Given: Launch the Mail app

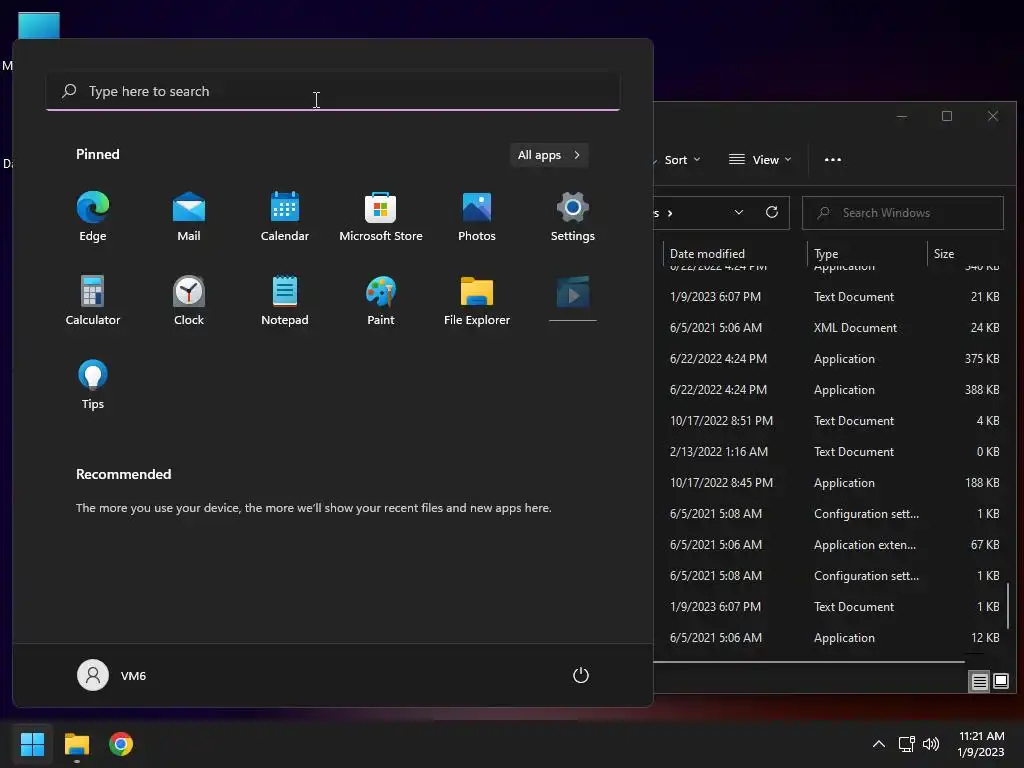Looking at the screenshot, I should [189, 217].
